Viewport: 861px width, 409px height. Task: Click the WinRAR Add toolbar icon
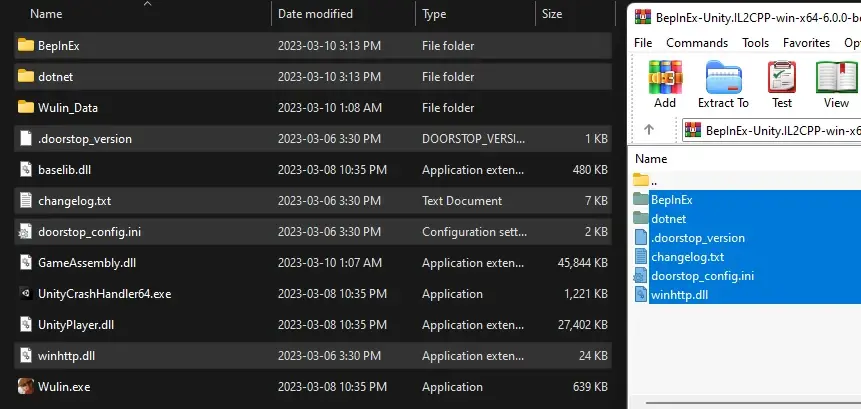[664, 79]
